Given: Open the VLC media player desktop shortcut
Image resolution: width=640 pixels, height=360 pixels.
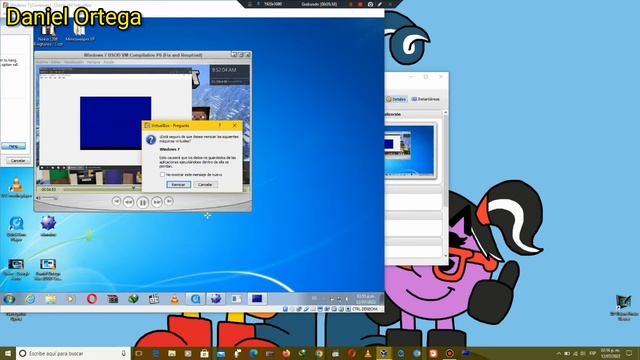Looking at the screenshot, I should pos(16,188).
